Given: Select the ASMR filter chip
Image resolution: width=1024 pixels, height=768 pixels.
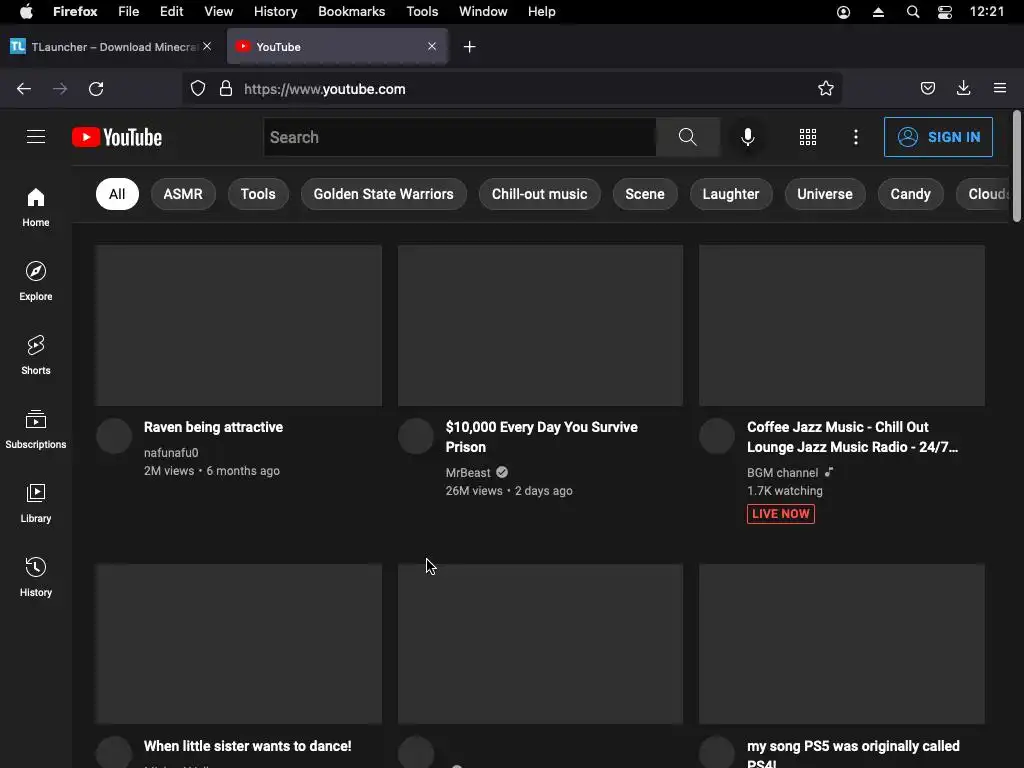Looking at the screenshot, I should point(183,194).
